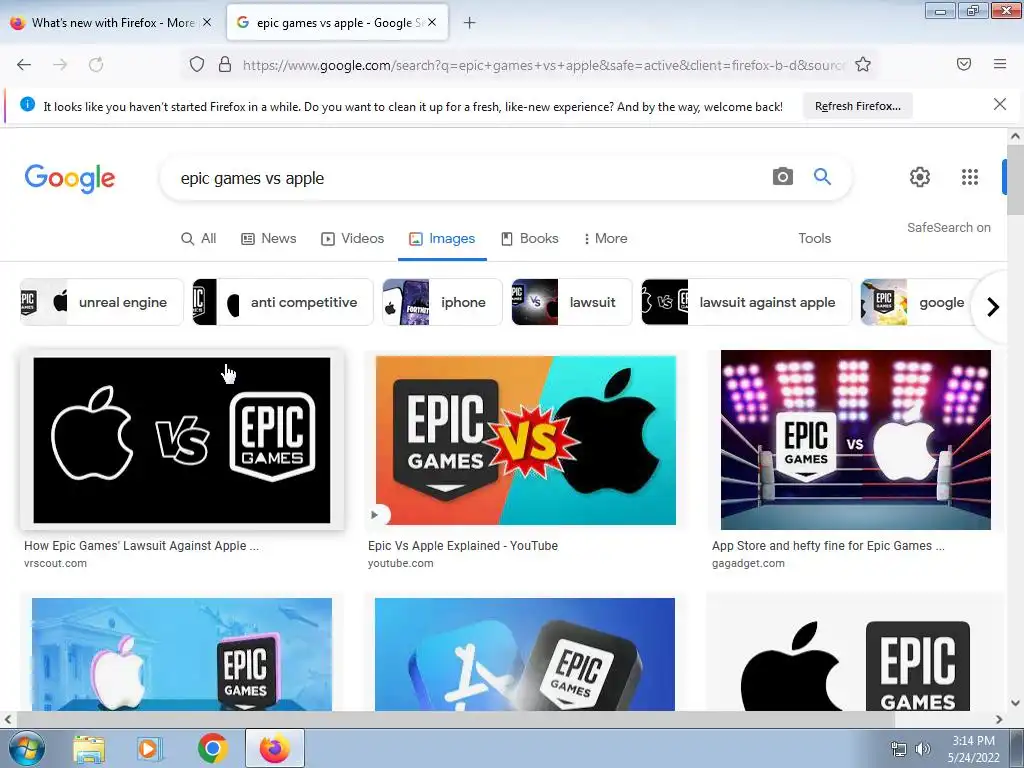Bookmark this page with the star icon
The height and width of the screenshot is (768, 1024).
click(x=863, y=64)
